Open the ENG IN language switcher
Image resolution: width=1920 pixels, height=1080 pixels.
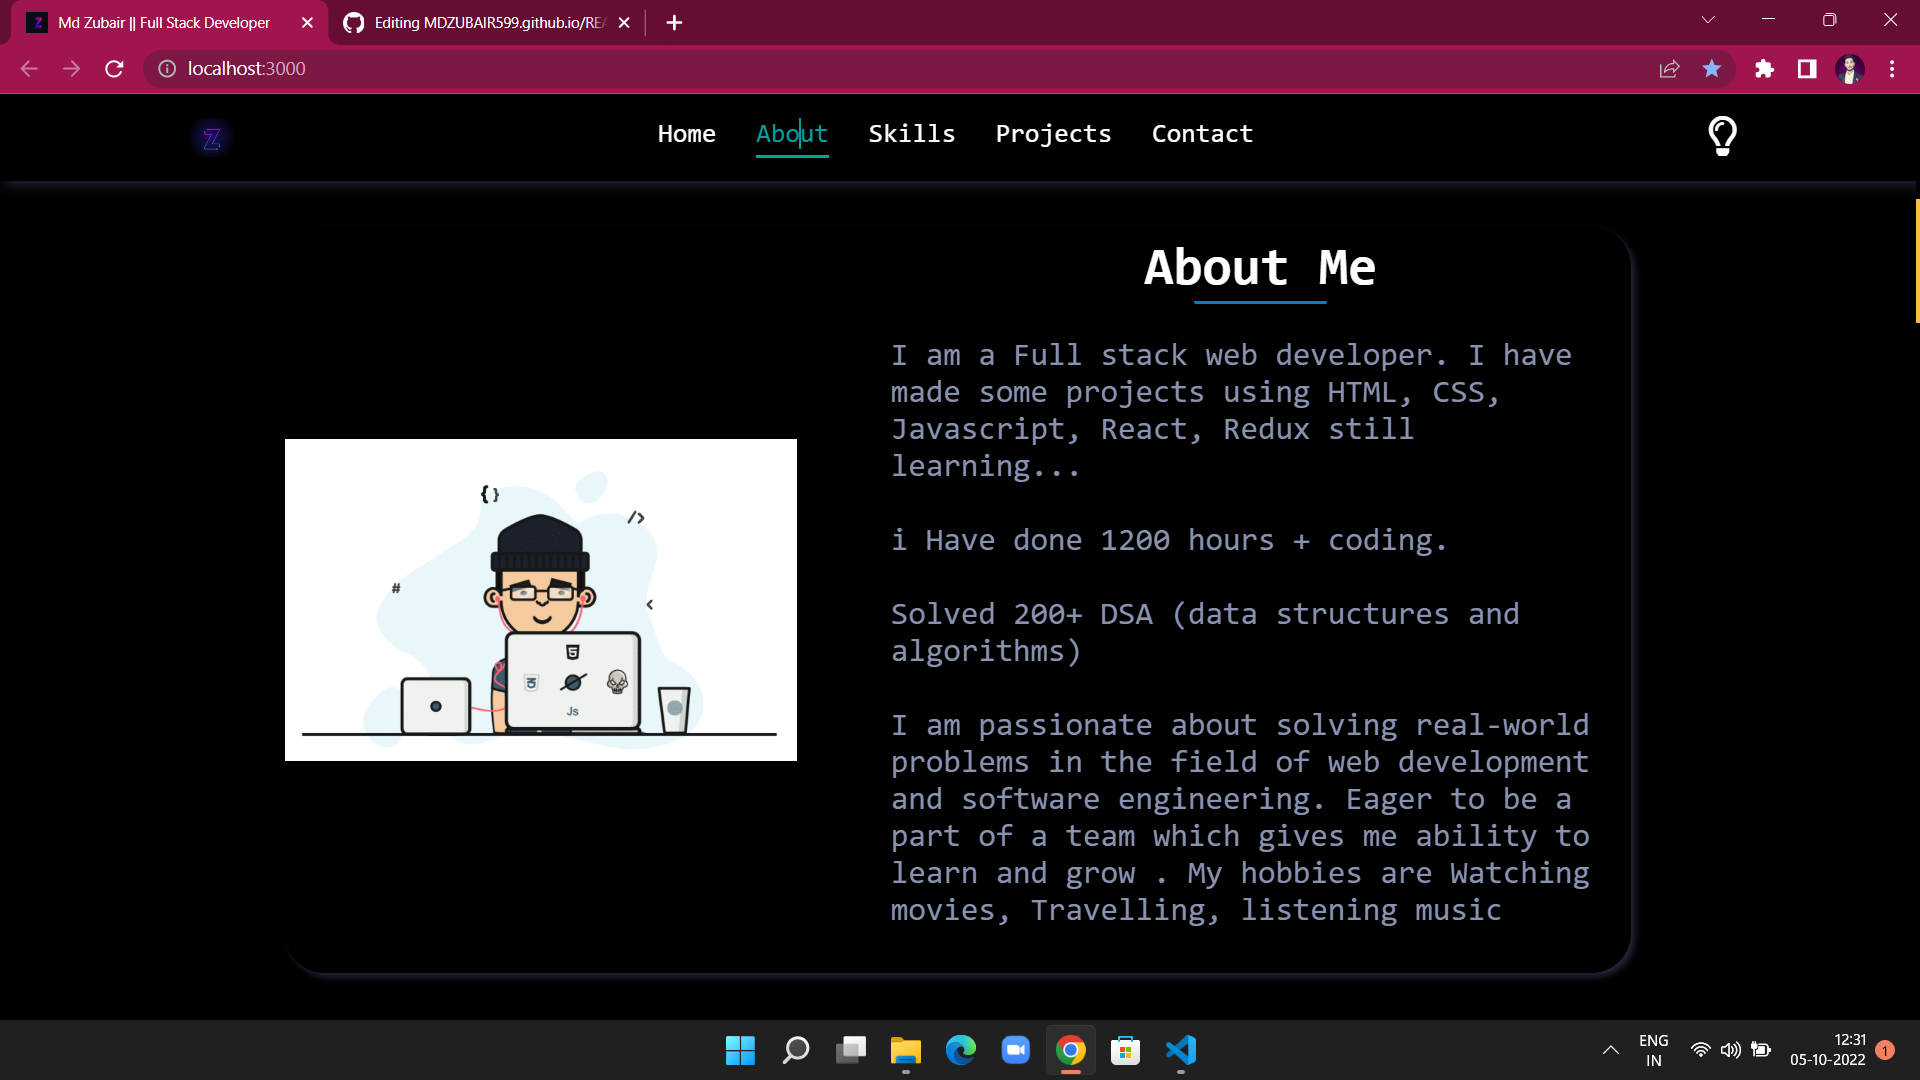click(1654, 1050)
